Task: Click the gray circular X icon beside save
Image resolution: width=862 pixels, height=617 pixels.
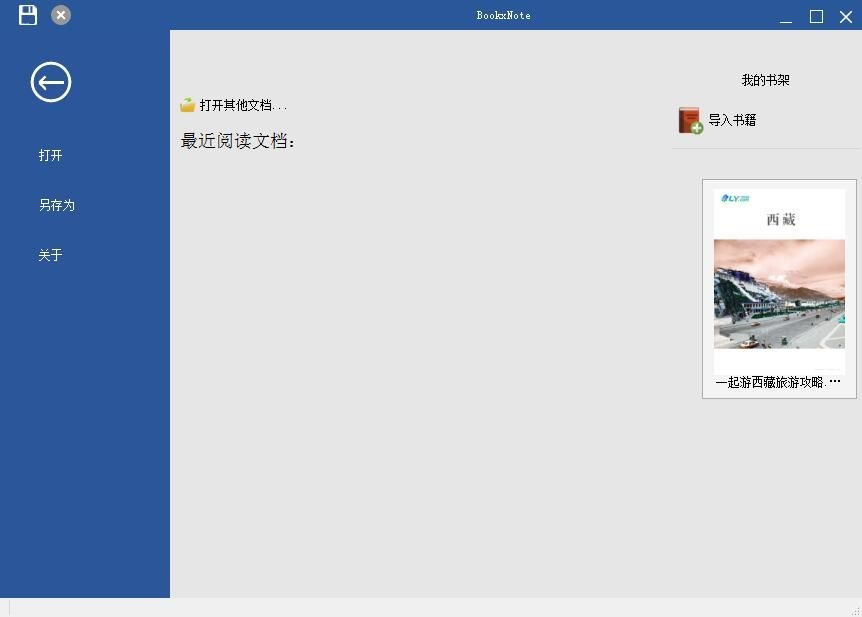Action: tap(61, 15)
